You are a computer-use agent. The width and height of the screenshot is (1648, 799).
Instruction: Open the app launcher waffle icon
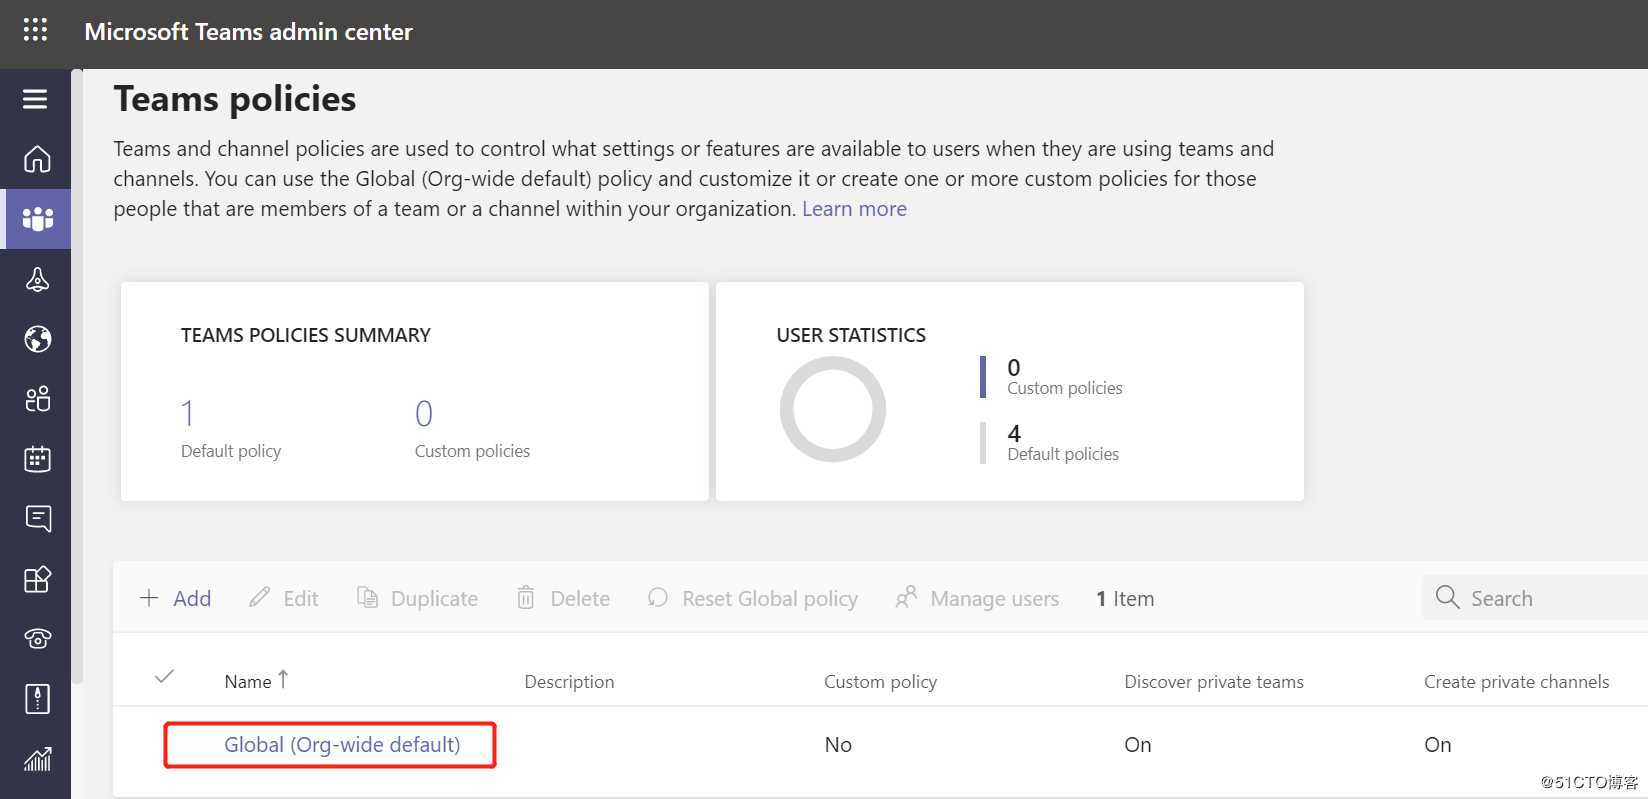point(35,30)
